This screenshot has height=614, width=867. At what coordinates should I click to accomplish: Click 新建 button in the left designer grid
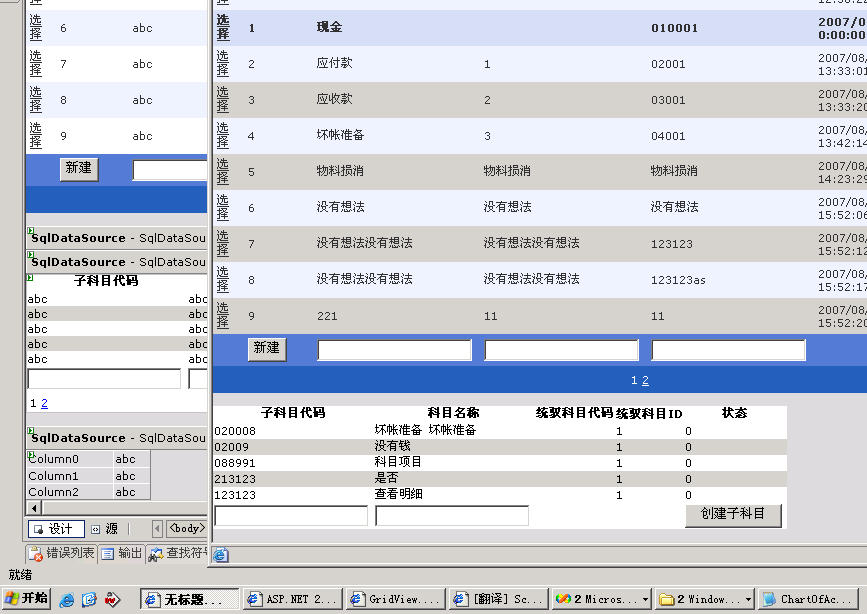click(x=79, y=169)
